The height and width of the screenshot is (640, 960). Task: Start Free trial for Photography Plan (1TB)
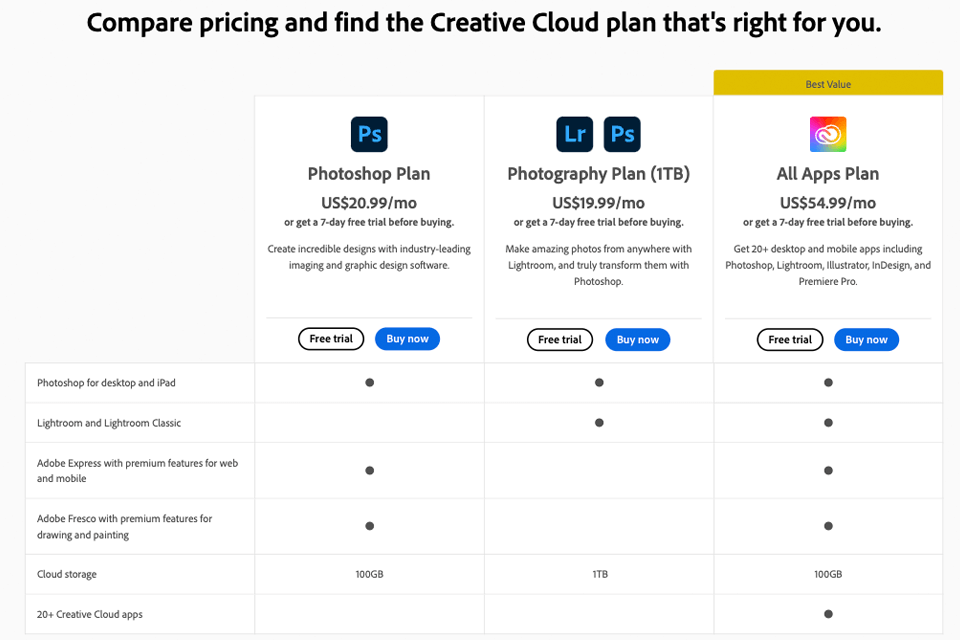560,340
